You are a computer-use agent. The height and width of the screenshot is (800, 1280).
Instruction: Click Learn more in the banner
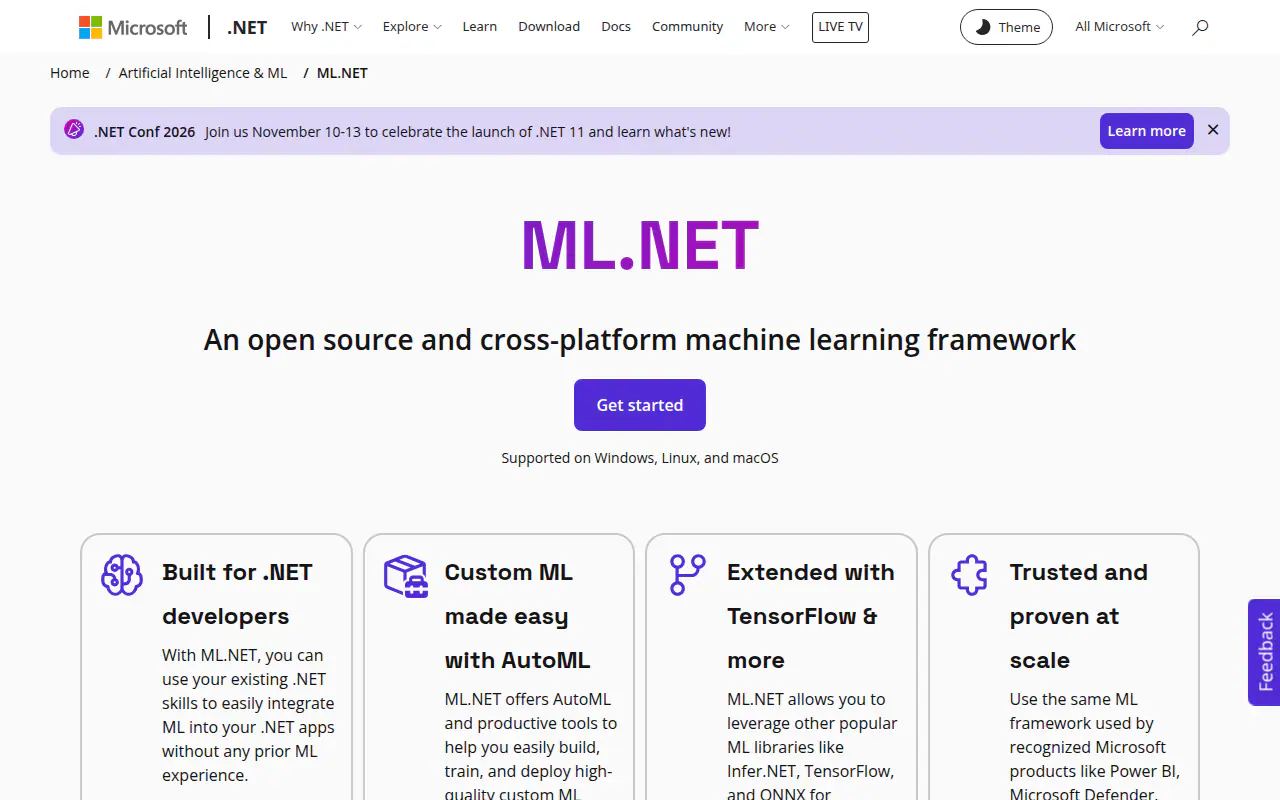click(1146, 131)
